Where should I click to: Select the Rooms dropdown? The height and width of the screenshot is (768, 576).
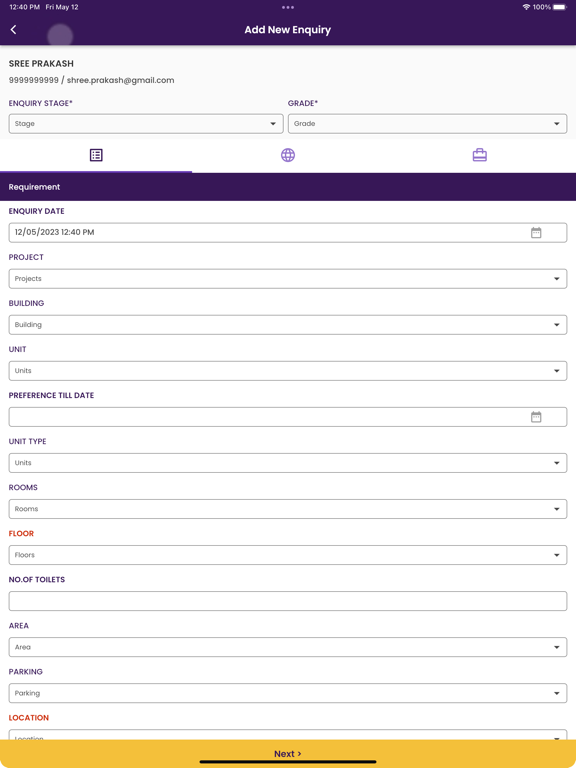click(x=288, y=509)
